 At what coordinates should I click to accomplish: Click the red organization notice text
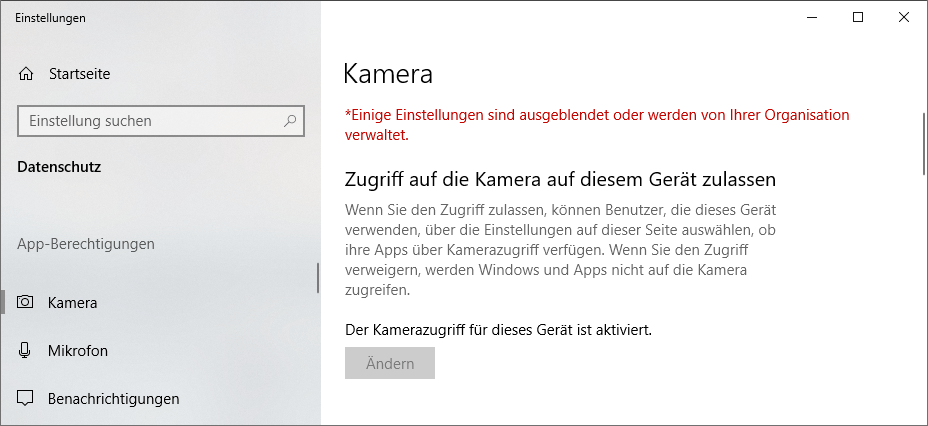pos(596,124)
